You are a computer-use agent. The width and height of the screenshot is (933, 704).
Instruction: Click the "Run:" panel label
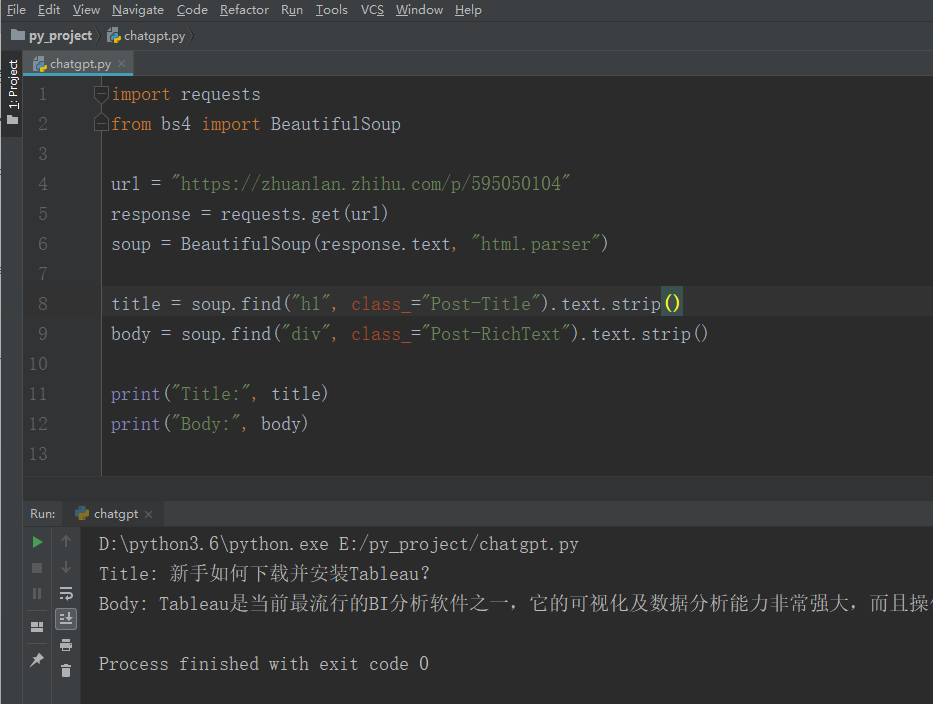[x=42, y=514]
